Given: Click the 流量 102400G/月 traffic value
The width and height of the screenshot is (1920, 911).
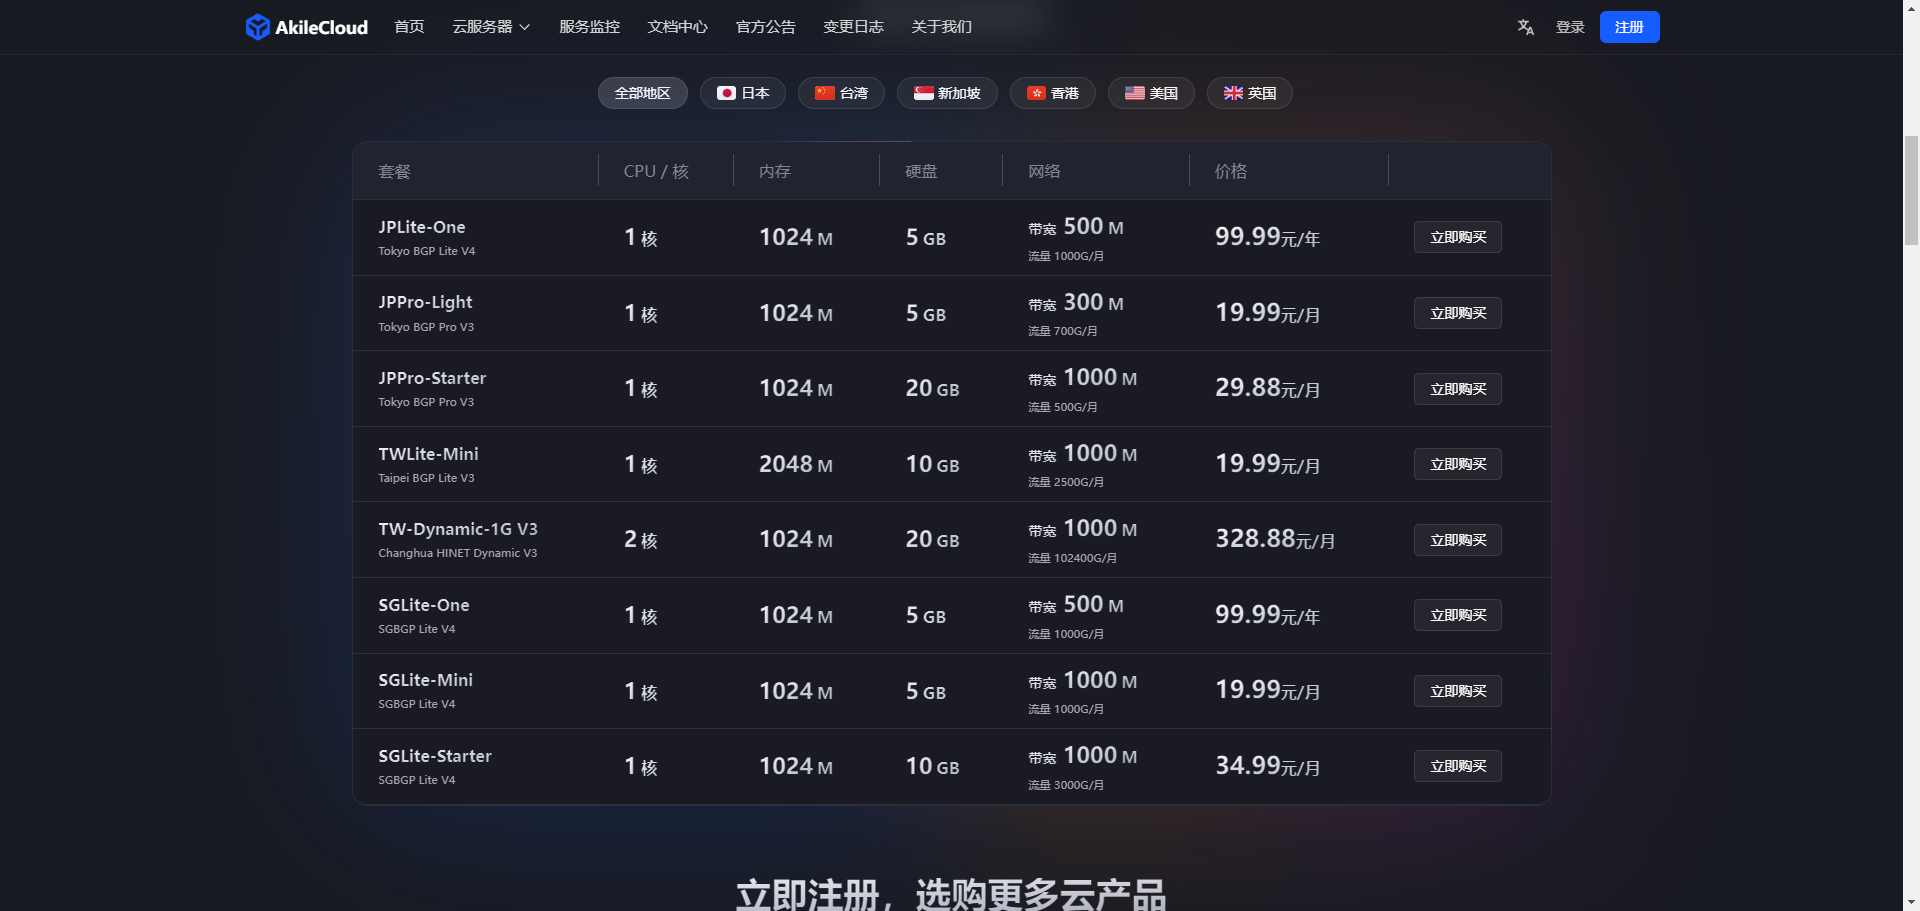Looking at the screenshot, I should tap(1072, 558).
